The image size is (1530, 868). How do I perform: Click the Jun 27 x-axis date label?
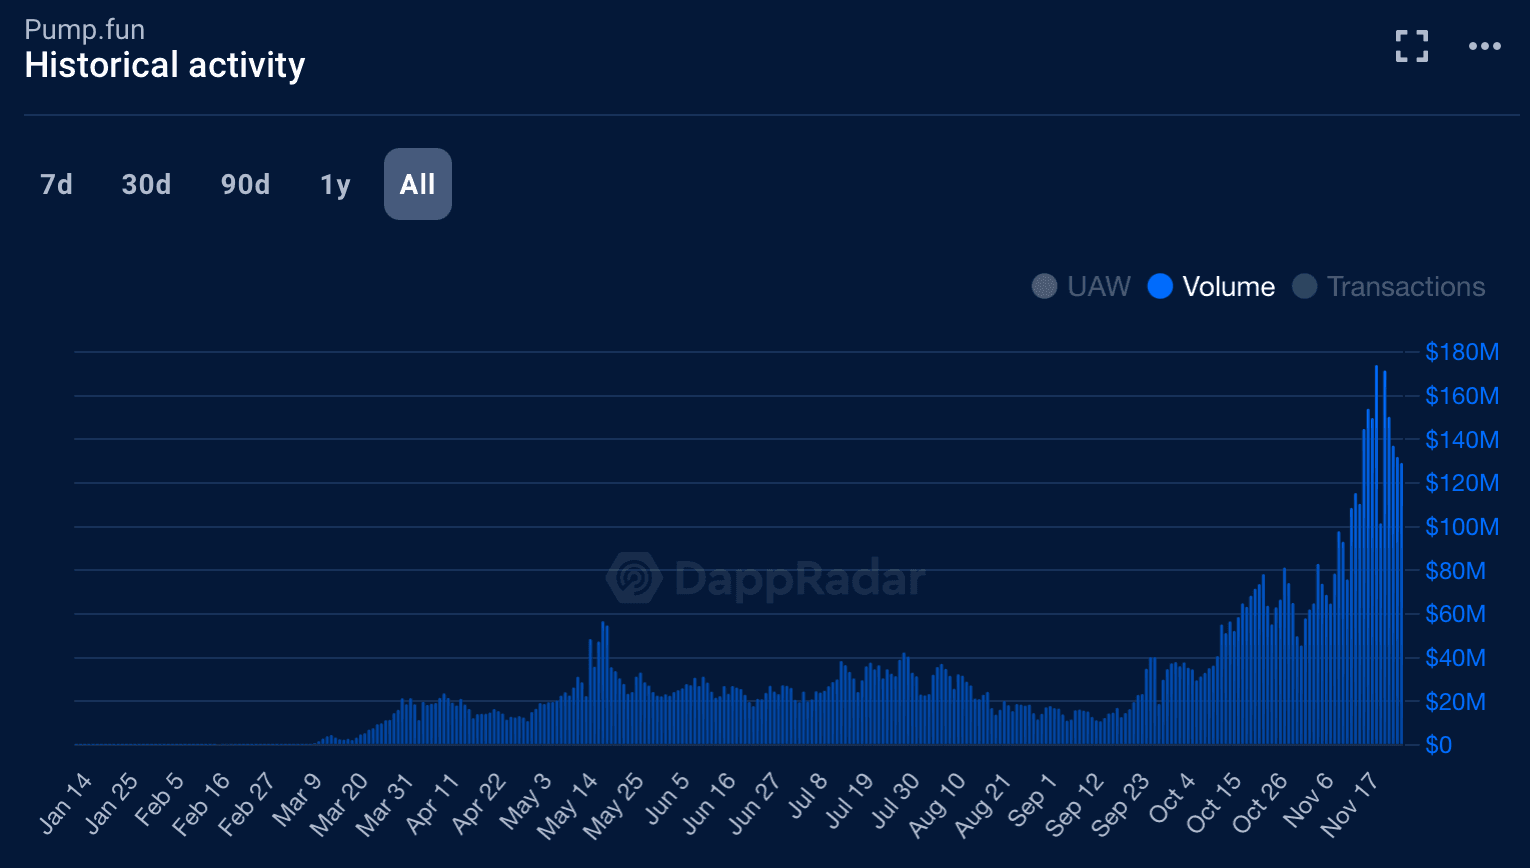(x=755, y=803)
